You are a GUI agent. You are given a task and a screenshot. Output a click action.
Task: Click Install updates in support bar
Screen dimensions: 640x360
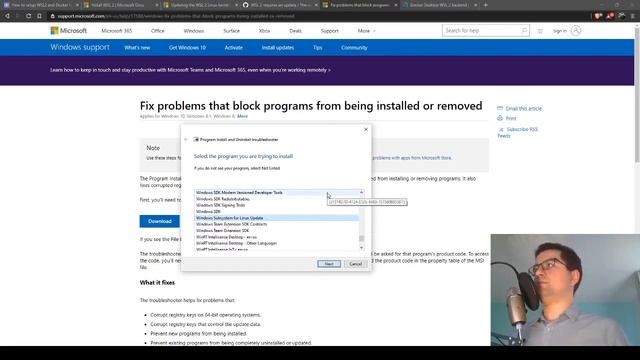click(278, 48)
